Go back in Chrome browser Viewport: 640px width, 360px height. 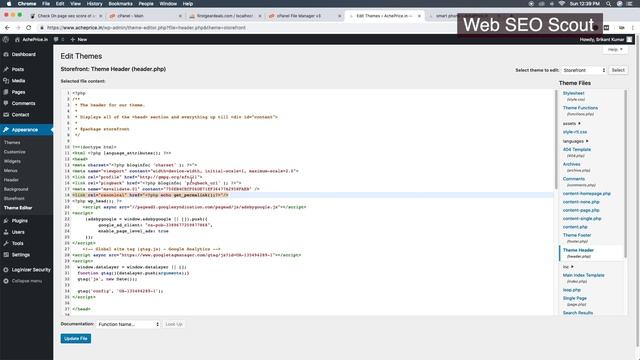pos(7,28)
